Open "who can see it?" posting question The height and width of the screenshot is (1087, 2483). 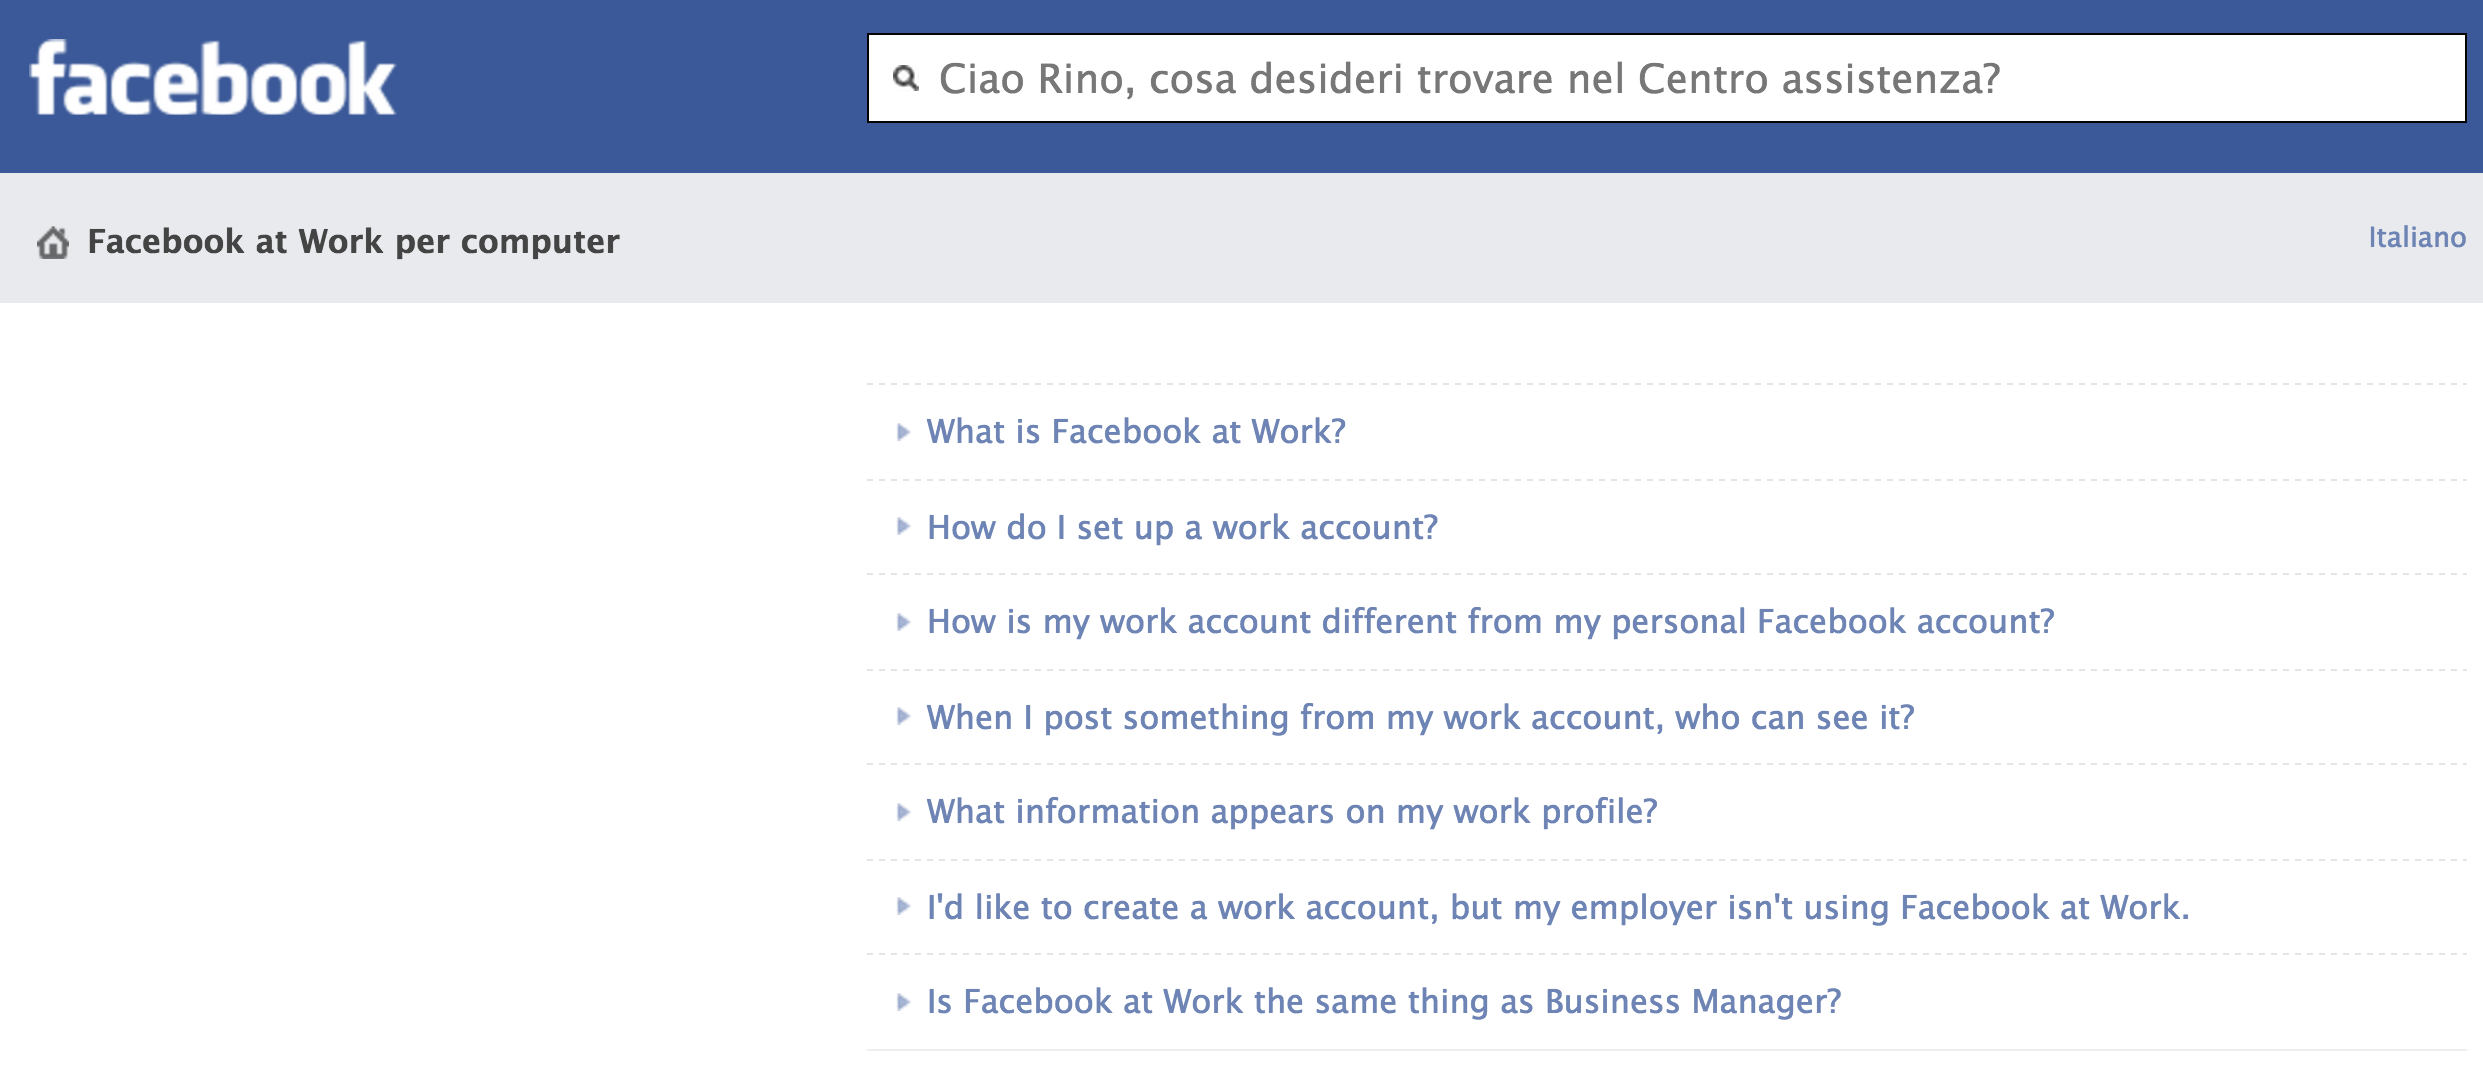point(1420,717)
